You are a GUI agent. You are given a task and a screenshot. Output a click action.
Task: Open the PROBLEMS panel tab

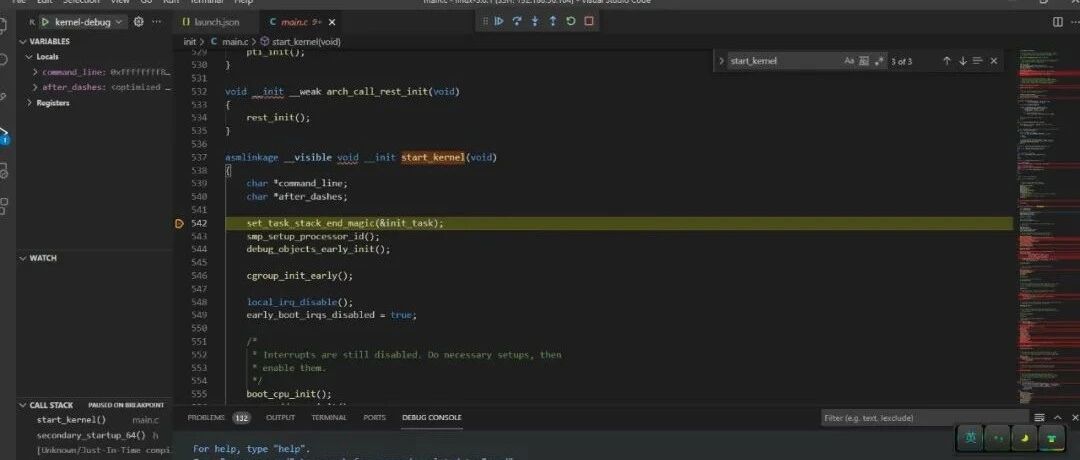point(206,417)
